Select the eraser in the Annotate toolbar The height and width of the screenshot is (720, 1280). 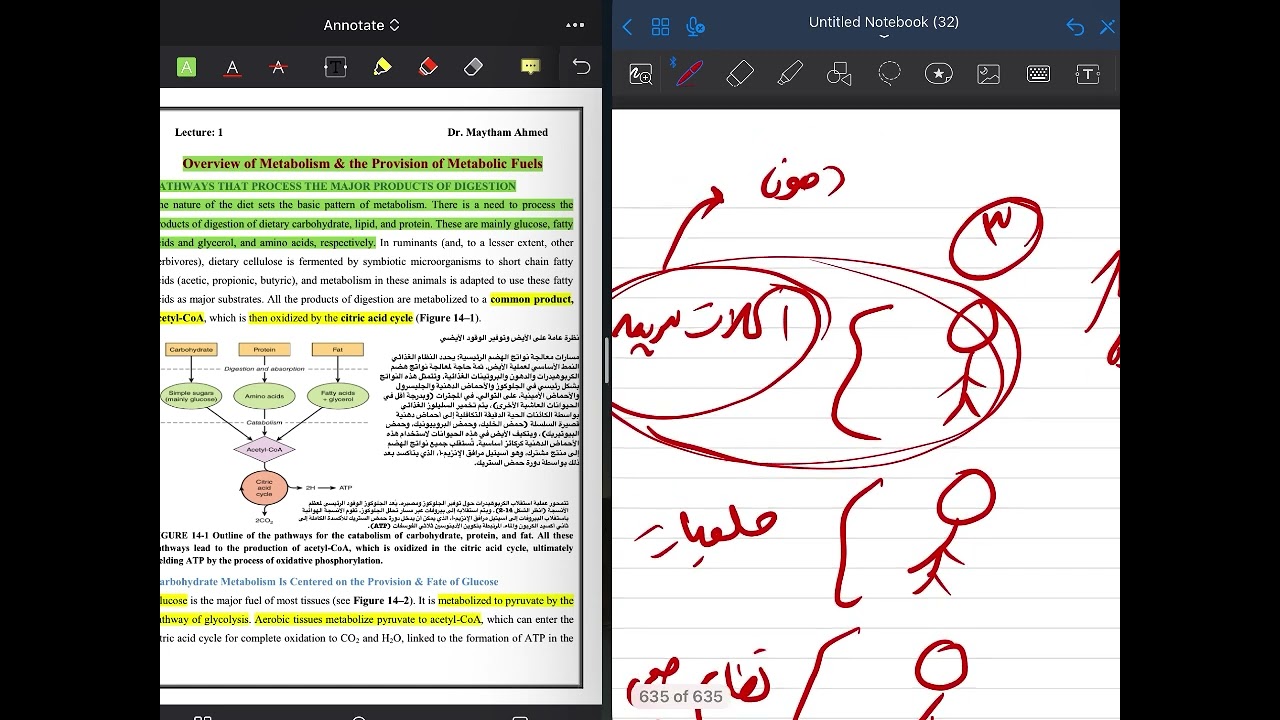(474, 67)
